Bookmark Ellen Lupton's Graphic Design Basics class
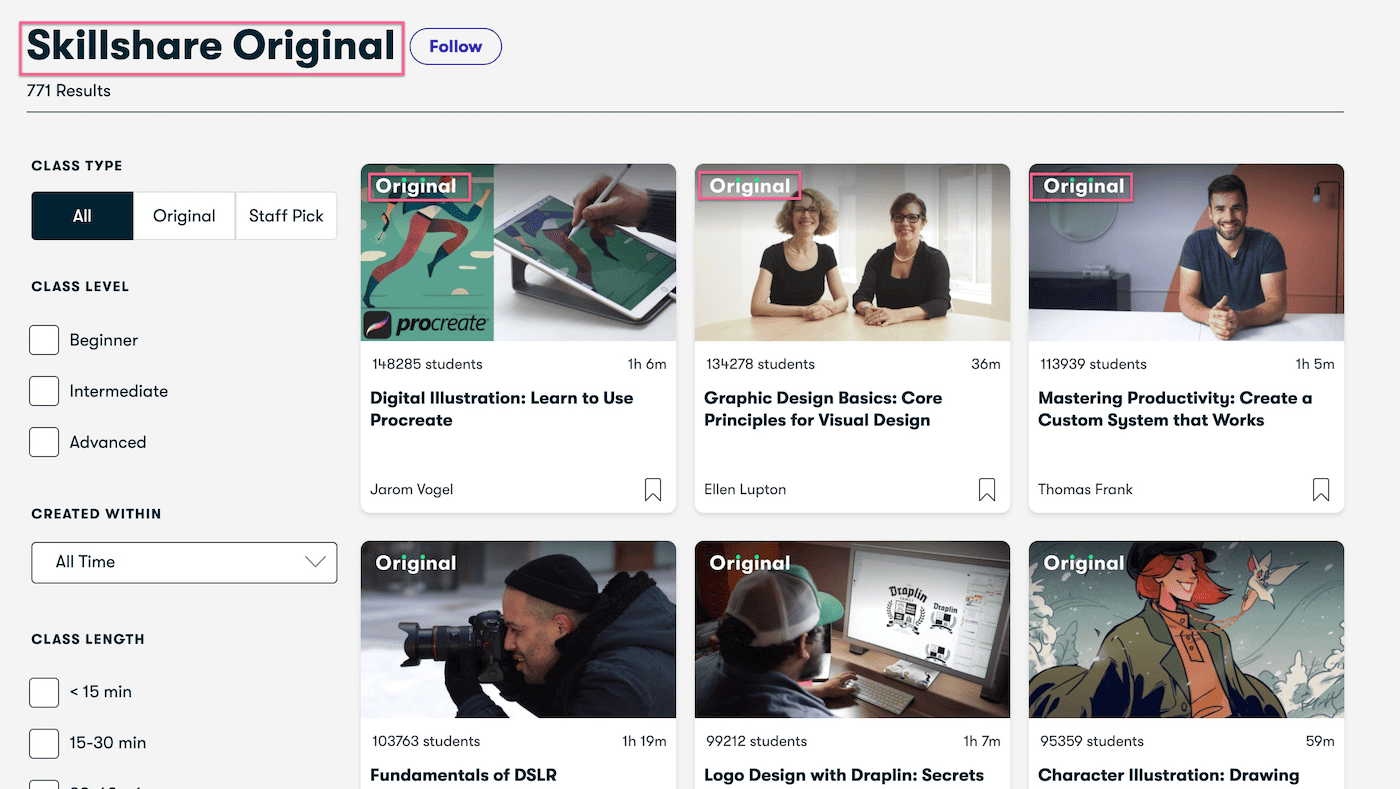 (x=987, y=489)
